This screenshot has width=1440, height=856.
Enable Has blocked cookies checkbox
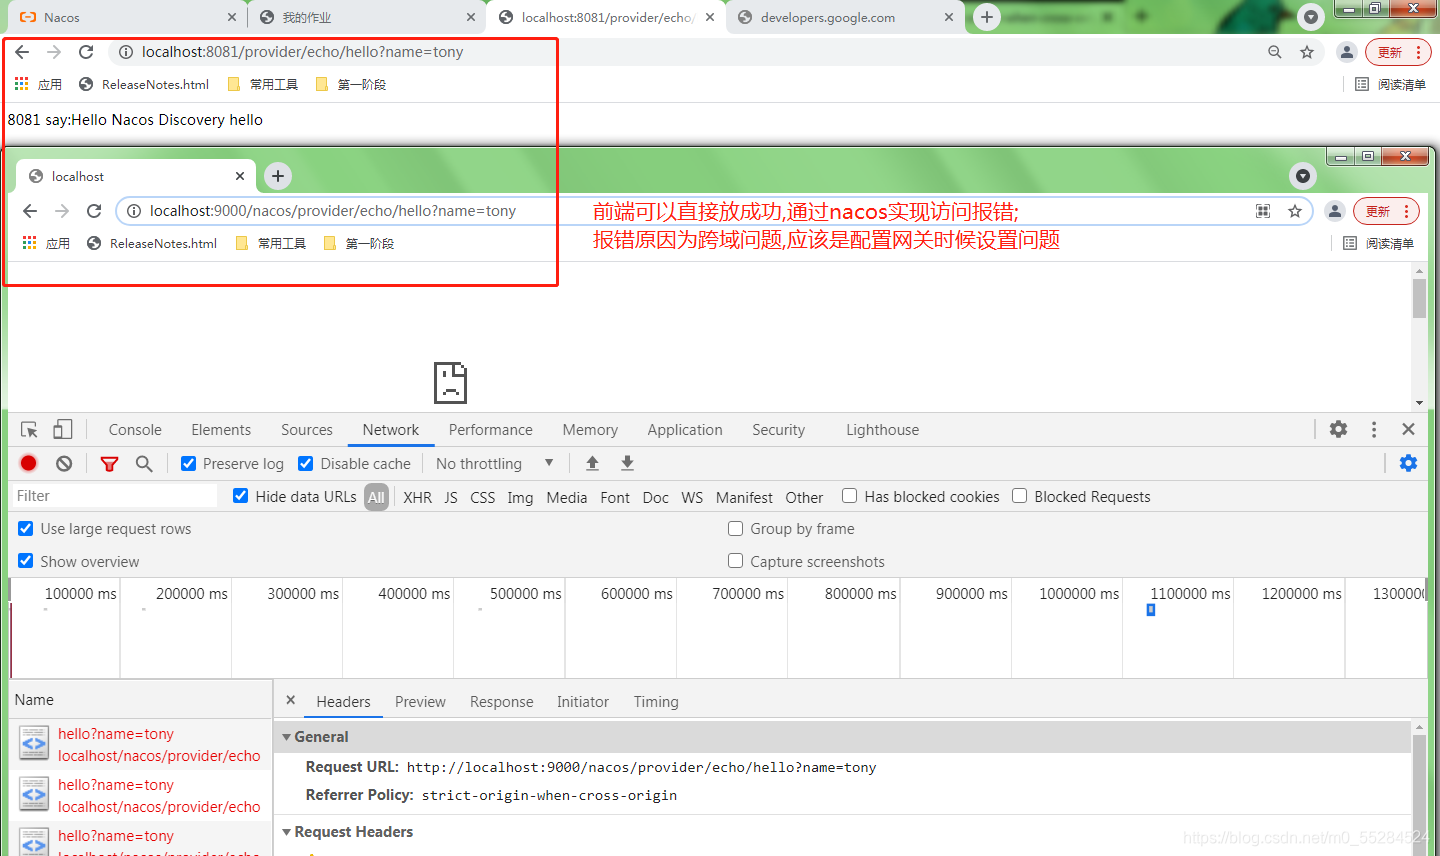pyautogui.click(x=849, y=496)
